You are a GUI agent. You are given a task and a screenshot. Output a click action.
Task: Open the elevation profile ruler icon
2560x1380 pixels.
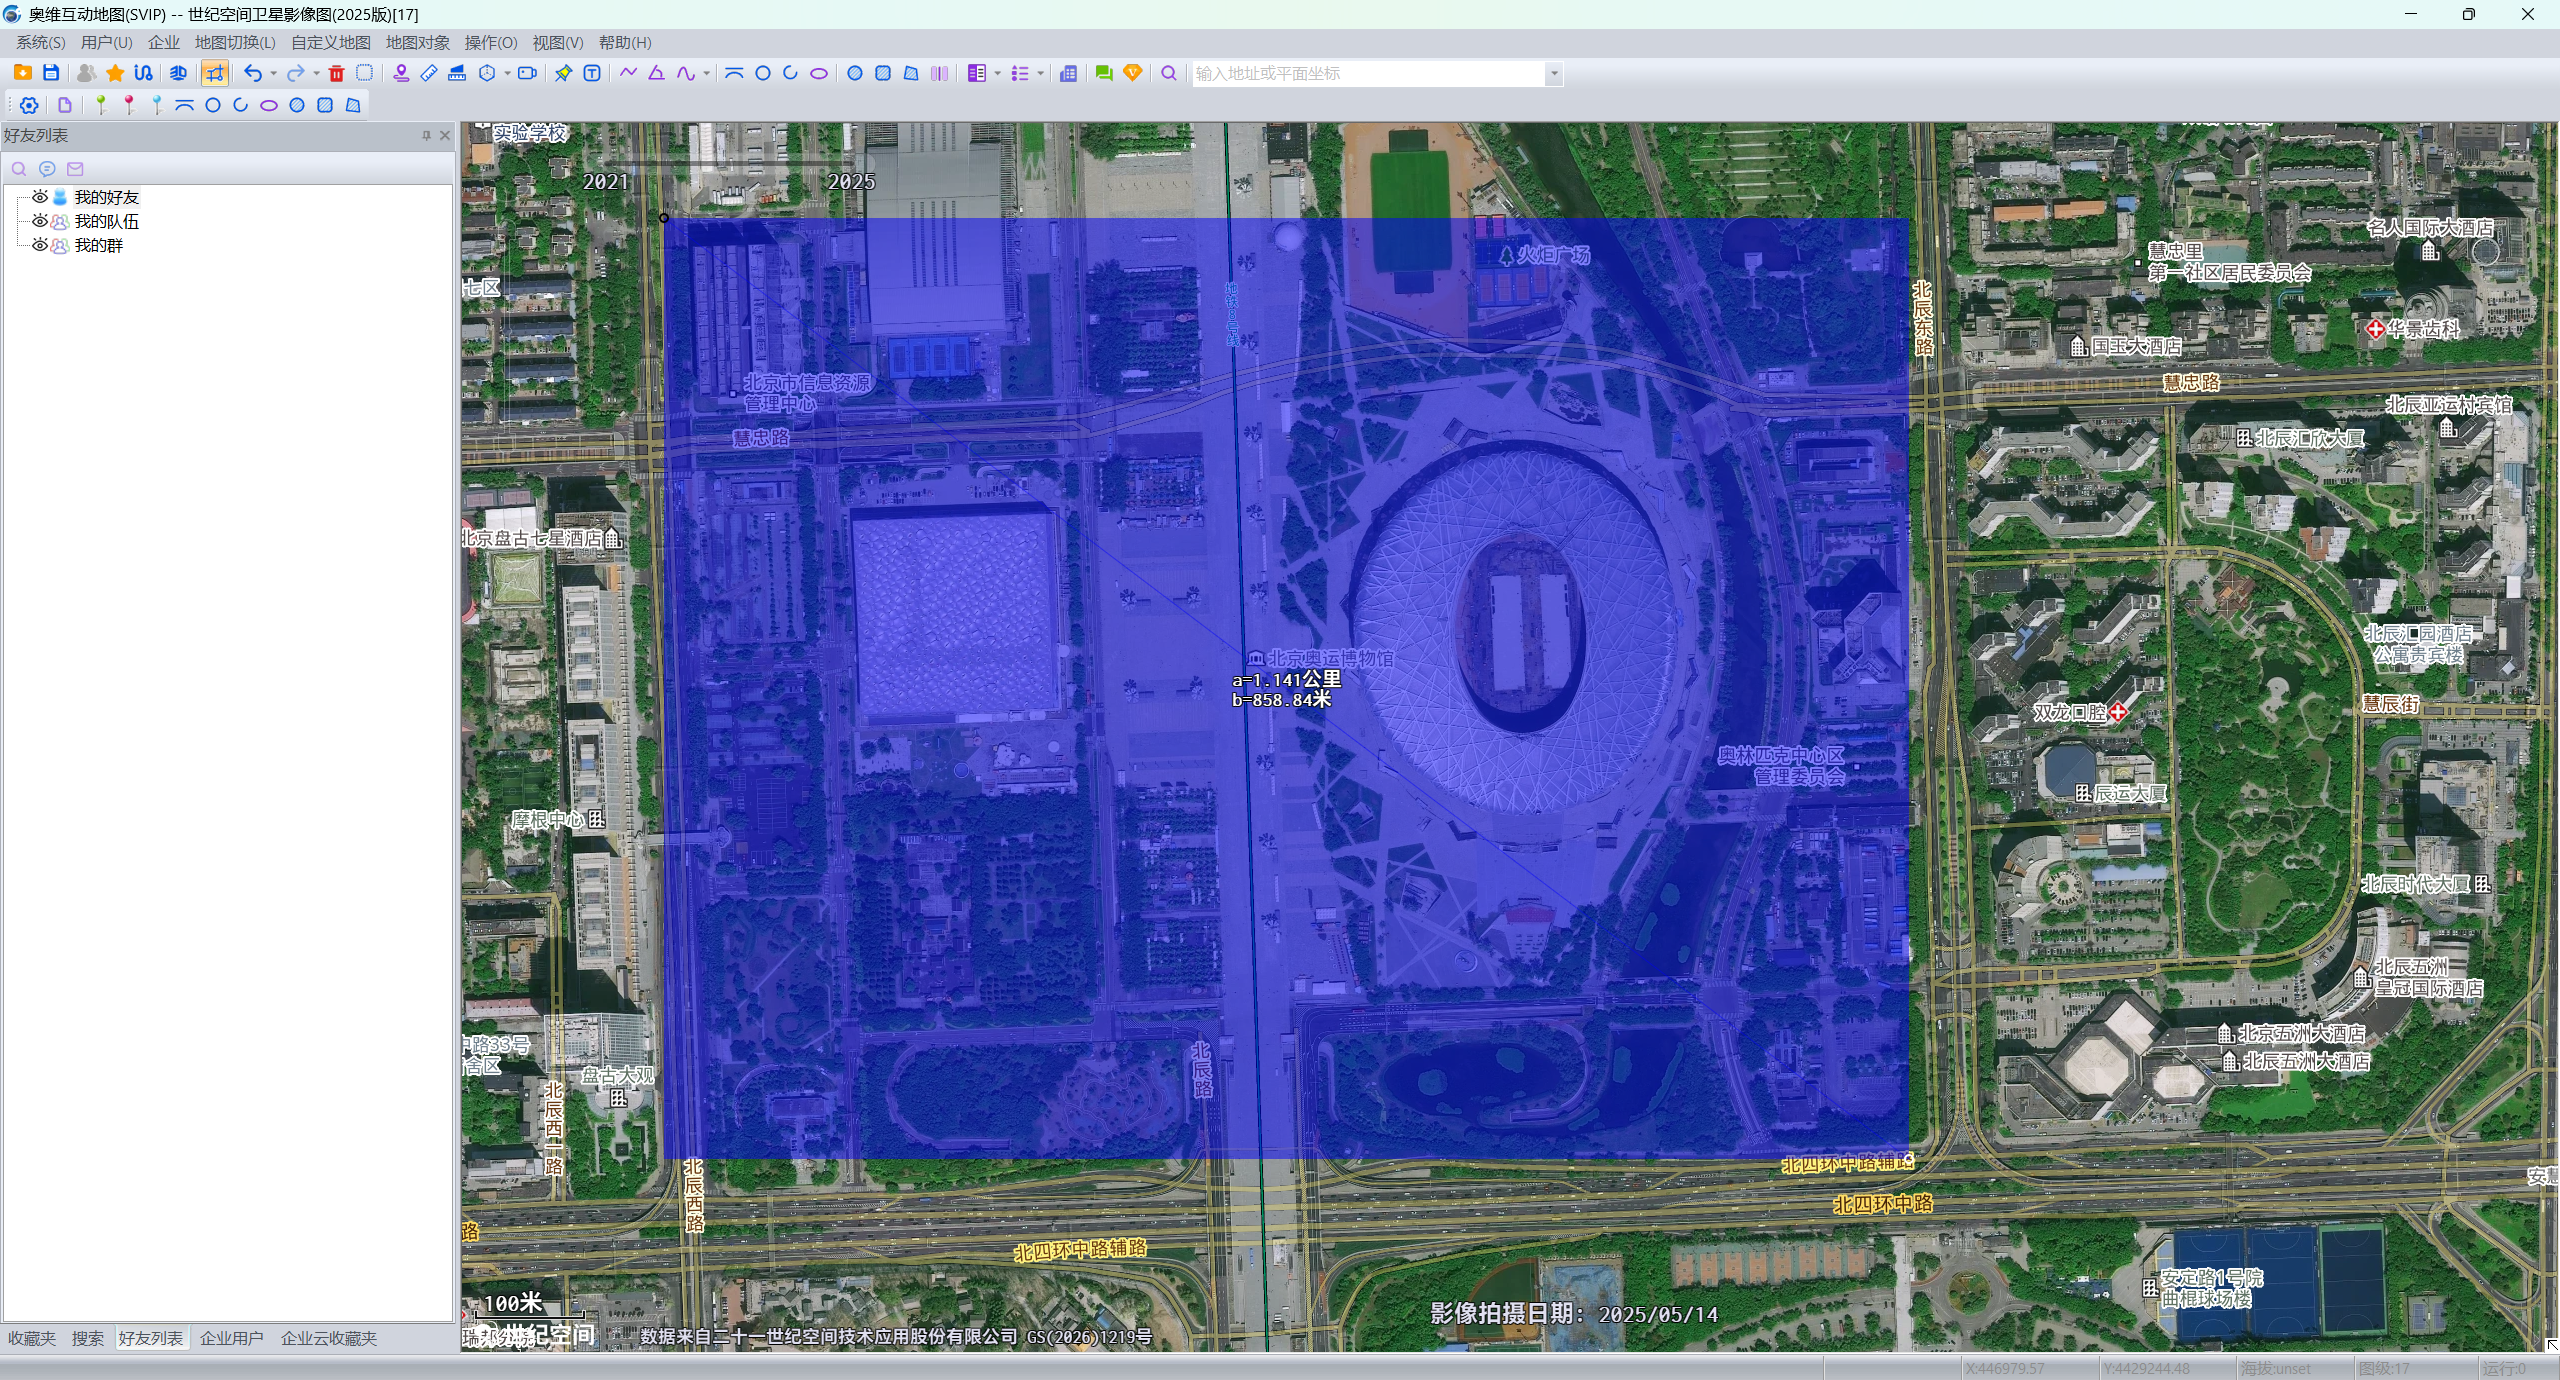point(457,73)
